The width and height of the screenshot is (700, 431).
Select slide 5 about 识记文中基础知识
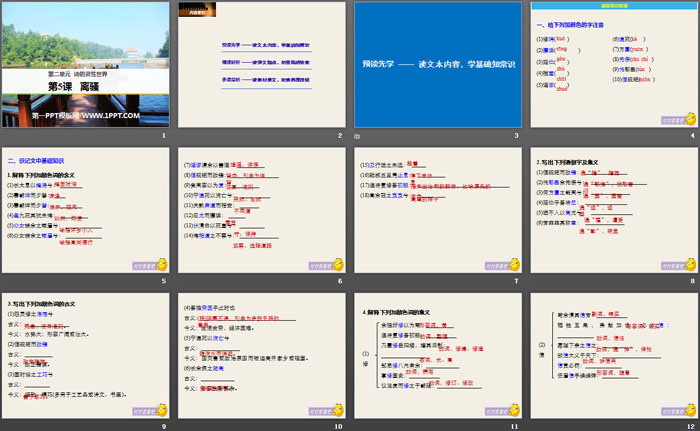86,210
